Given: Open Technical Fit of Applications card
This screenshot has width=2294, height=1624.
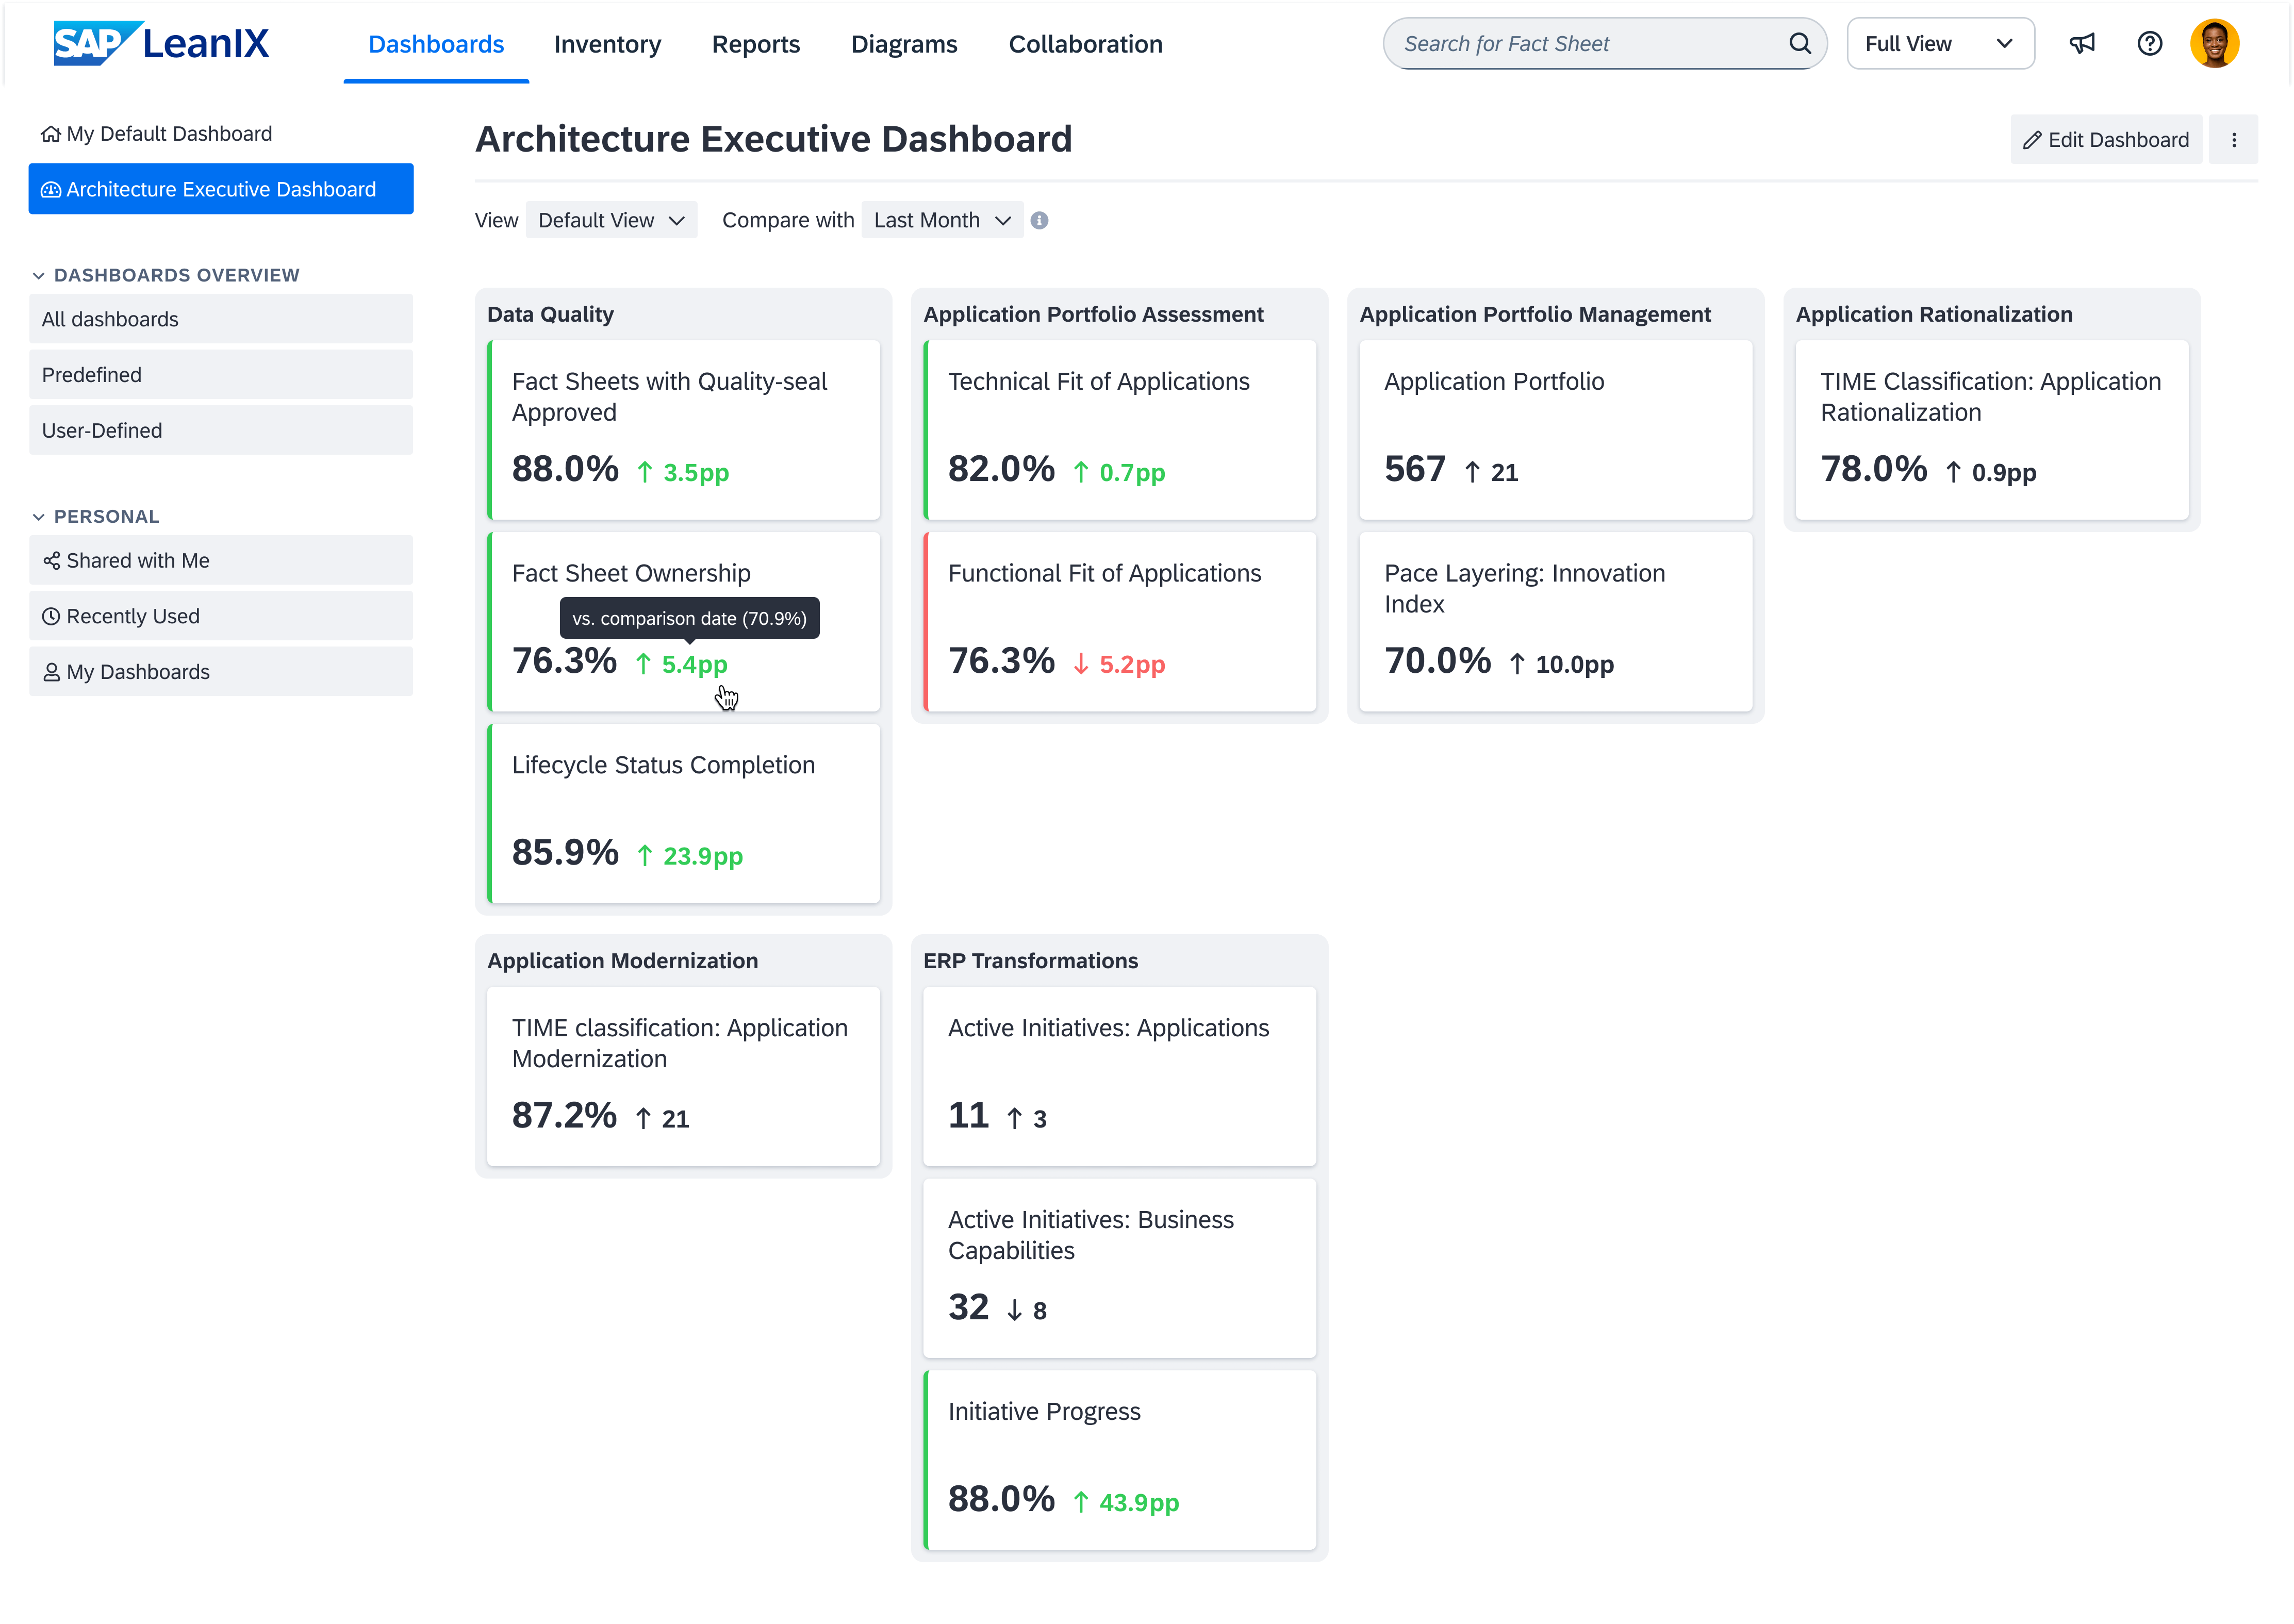Looking at the screenshot, I should [1119, 430].
